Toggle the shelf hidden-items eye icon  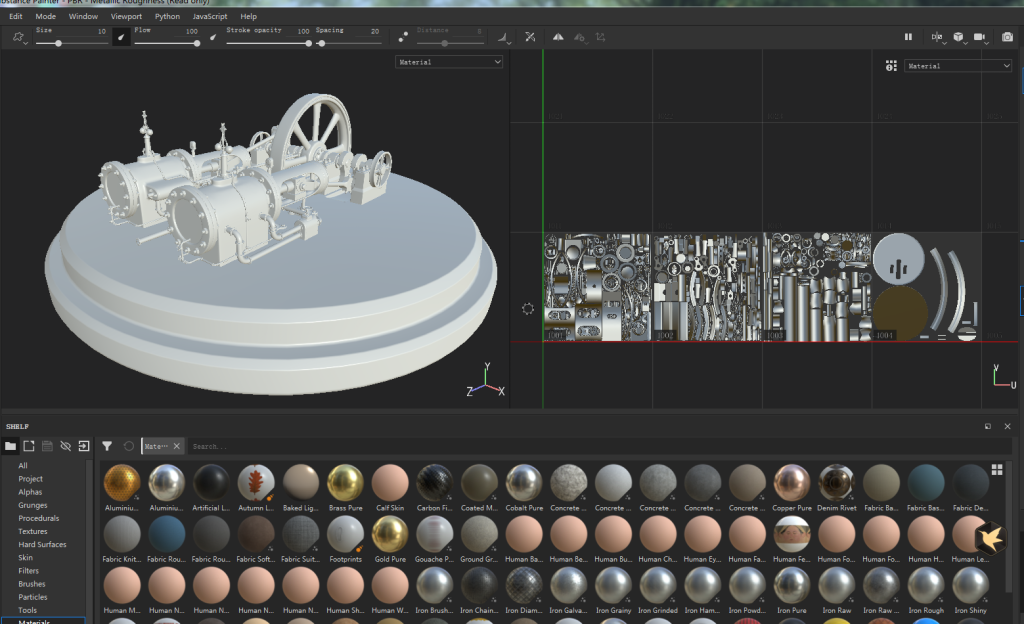pyautogui.click(x=65, y=446)
